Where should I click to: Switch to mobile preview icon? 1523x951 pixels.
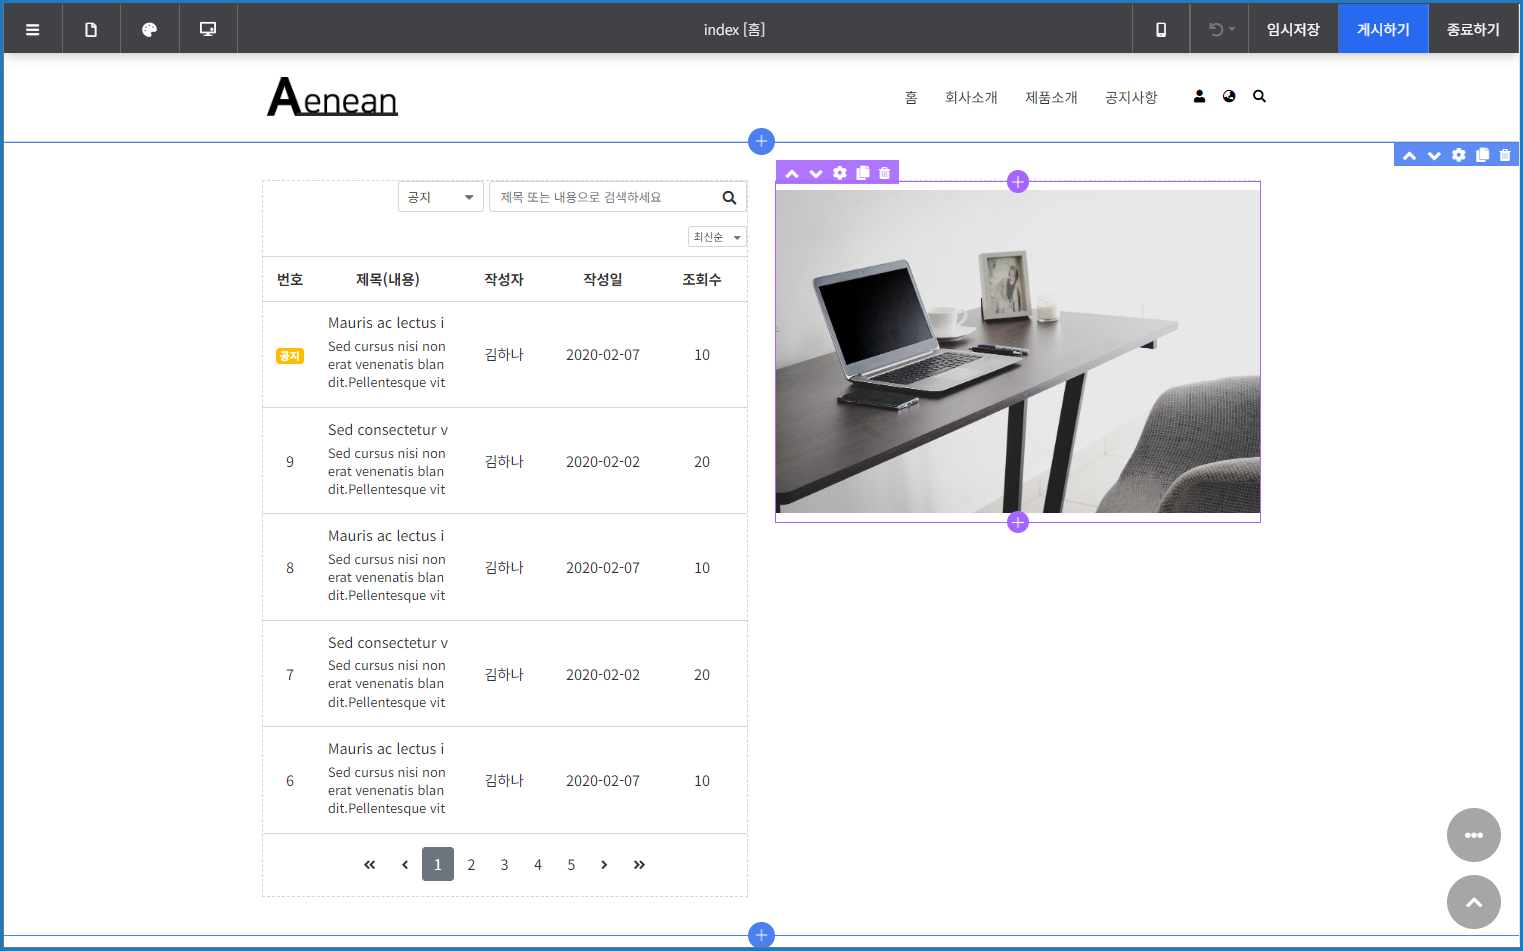[1160, 30]
